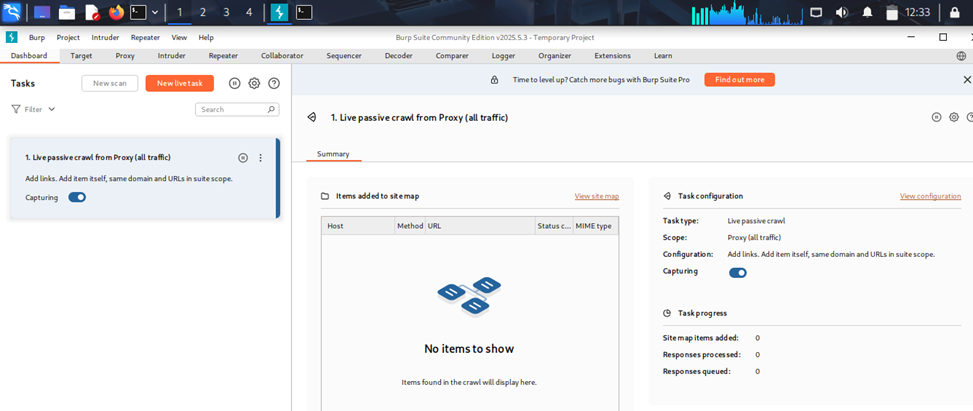This screenshot has width=973, height=411.
Task: Open the View configuration link
Action: point(930,196)
